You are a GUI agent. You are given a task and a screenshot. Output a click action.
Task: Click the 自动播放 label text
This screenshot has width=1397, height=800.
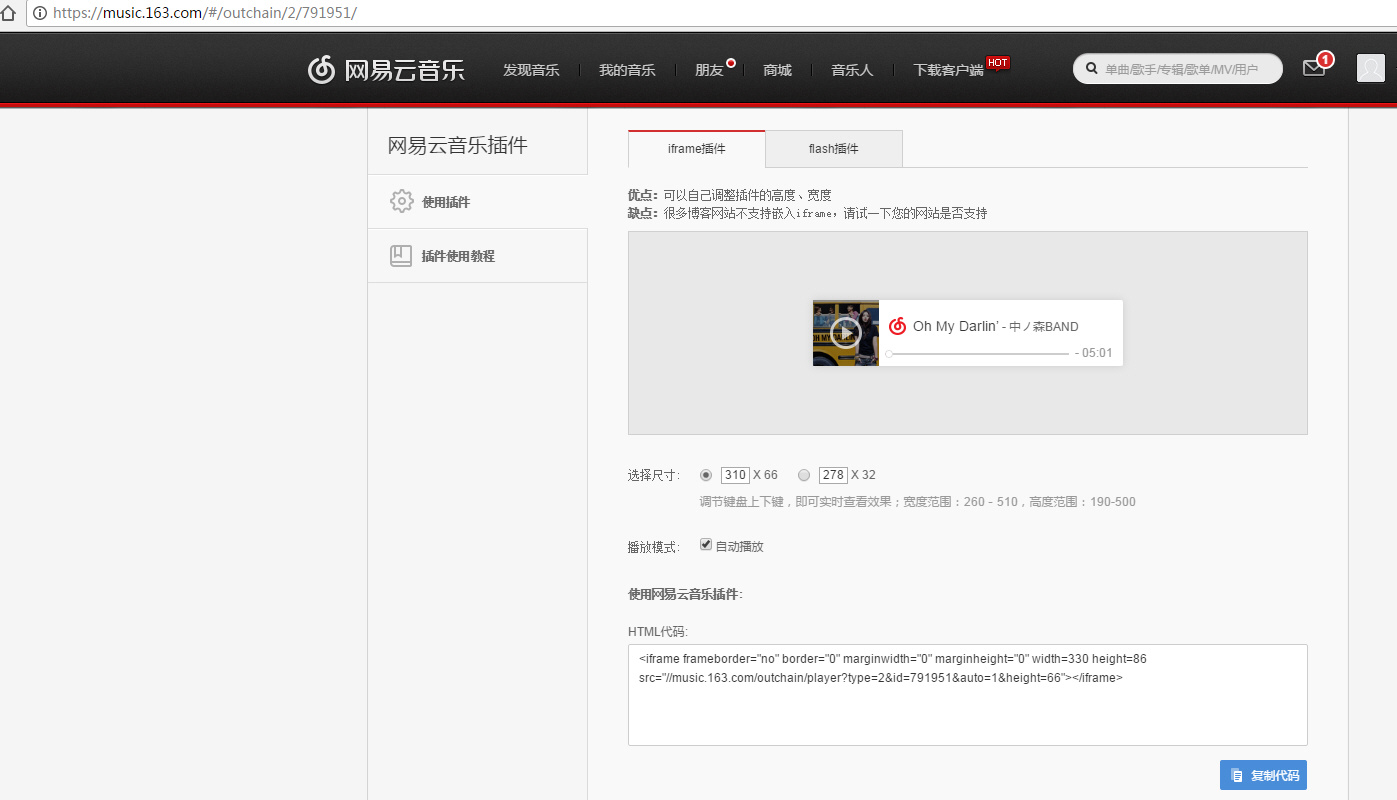(739, 546)
